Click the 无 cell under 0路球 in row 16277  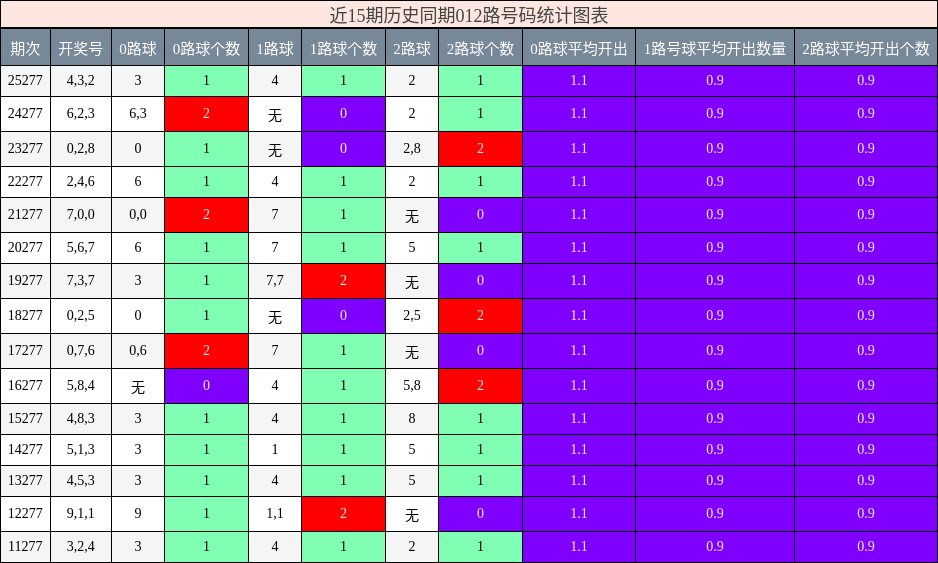(x=138, y=385)
